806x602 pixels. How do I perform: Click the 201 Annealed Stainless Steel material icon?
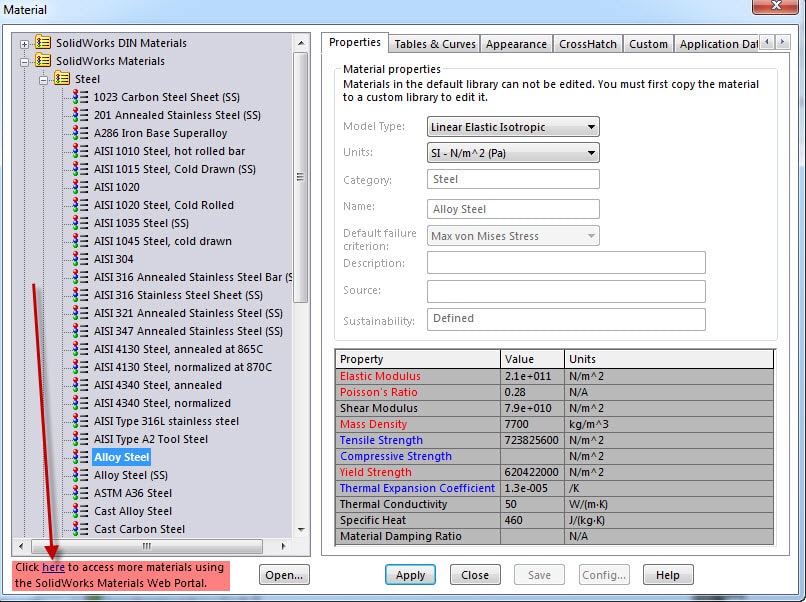click(x=80, y=115)
